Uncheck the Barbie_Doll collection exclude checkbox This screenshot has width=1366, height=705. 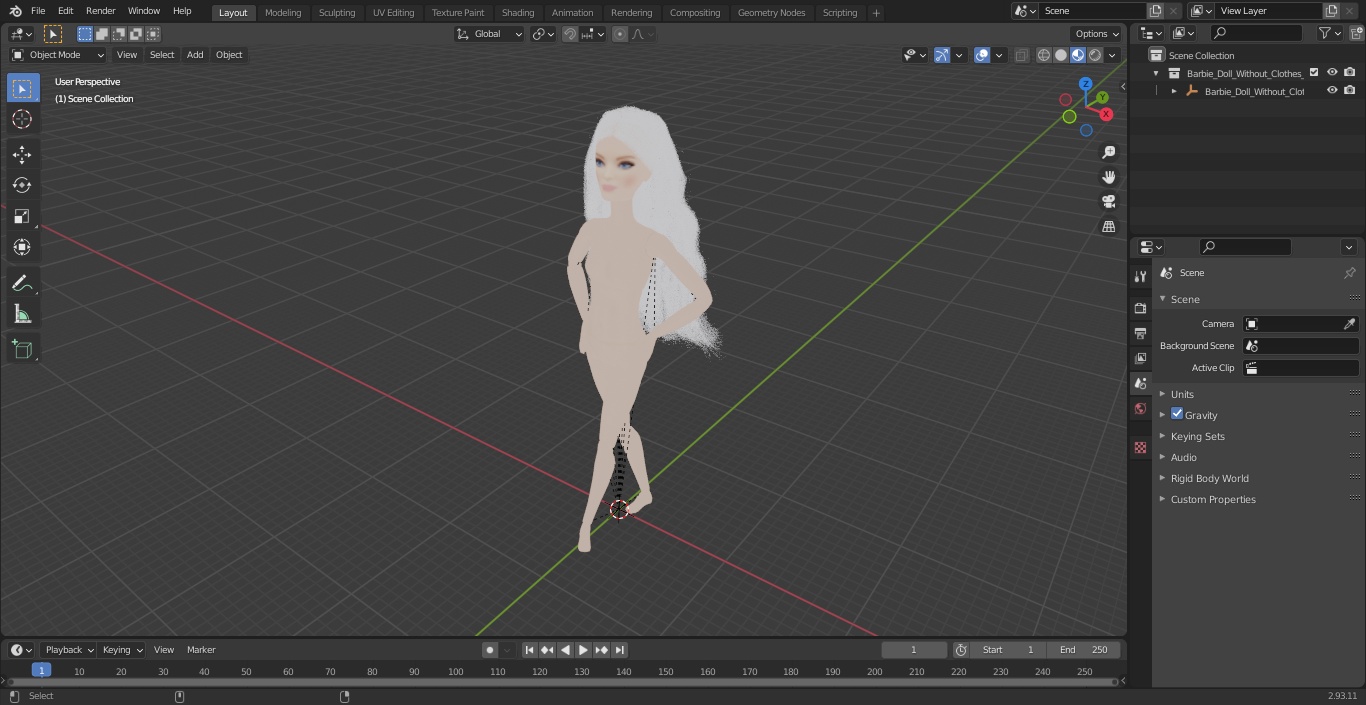1314,73
